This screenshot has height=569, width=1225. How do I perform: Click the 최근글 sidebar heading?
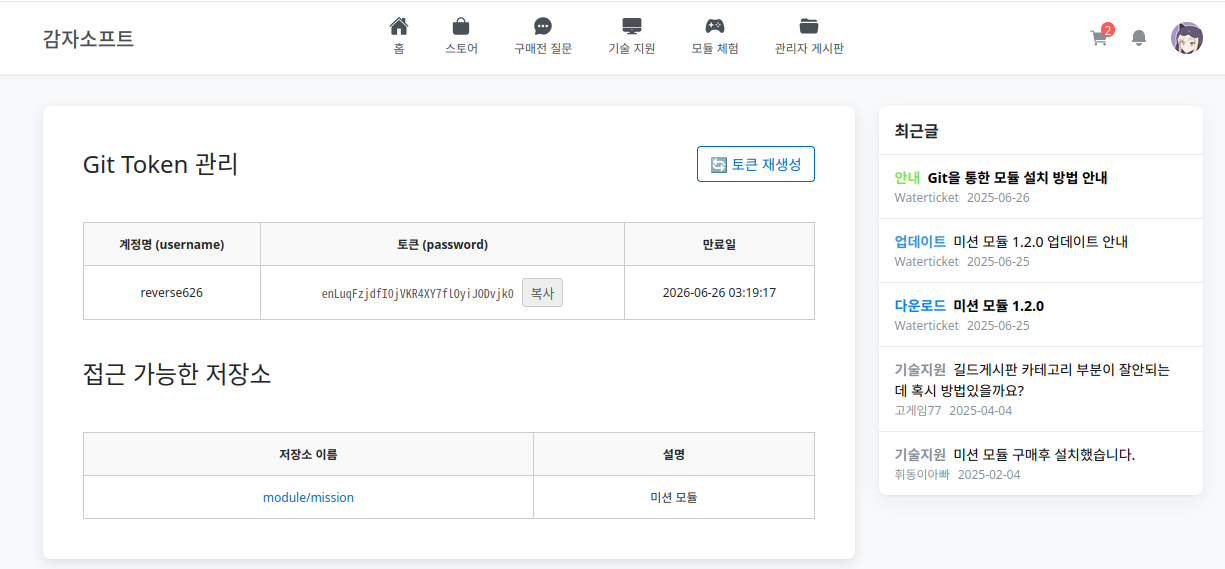point(916,131)
